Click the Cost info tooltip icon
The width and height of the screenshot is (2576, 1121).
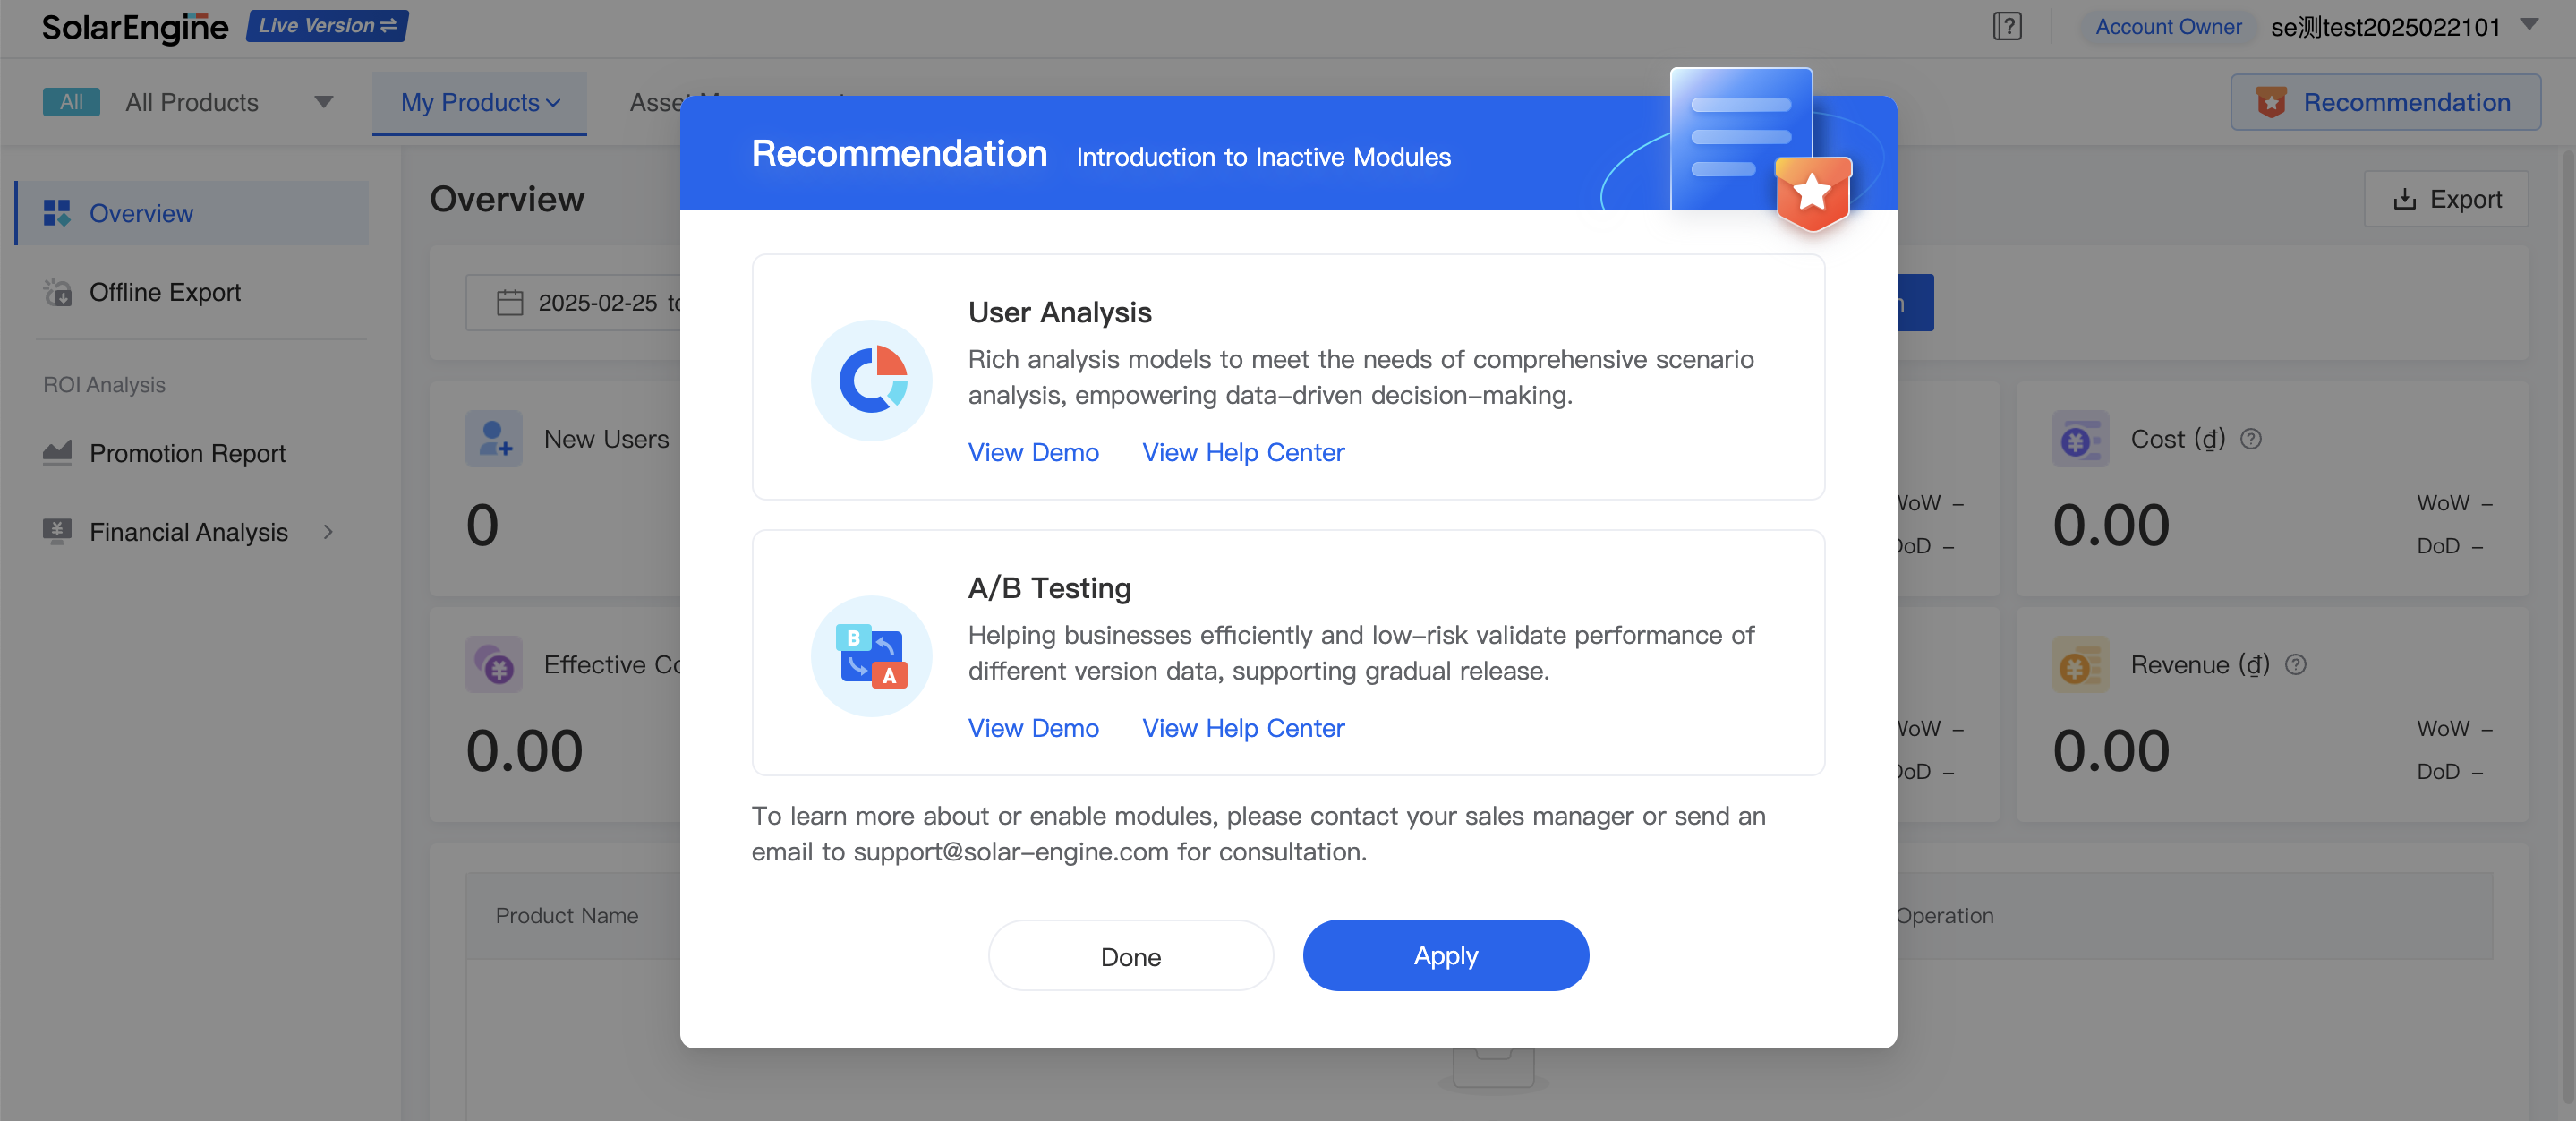pos(2251,438)
